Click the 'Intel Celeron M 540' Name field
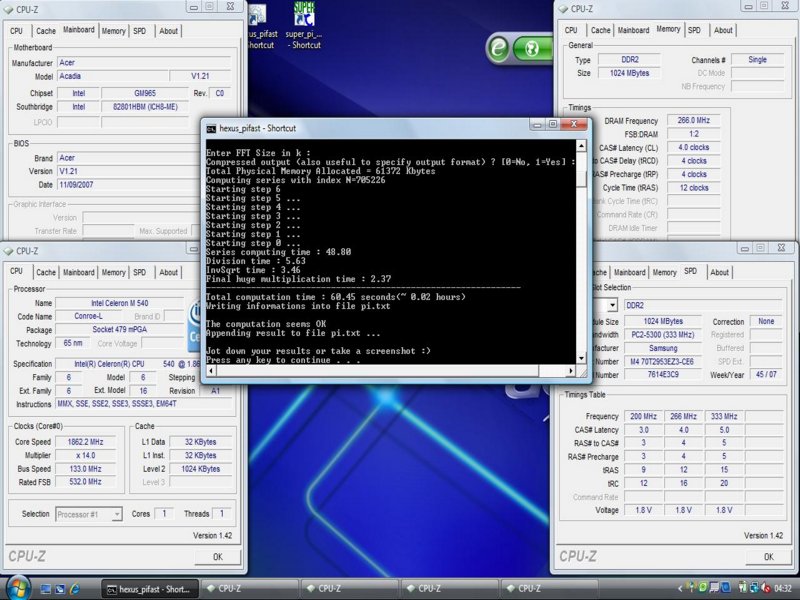This screenshot has height=600, width=800. (x=119, y=303)
